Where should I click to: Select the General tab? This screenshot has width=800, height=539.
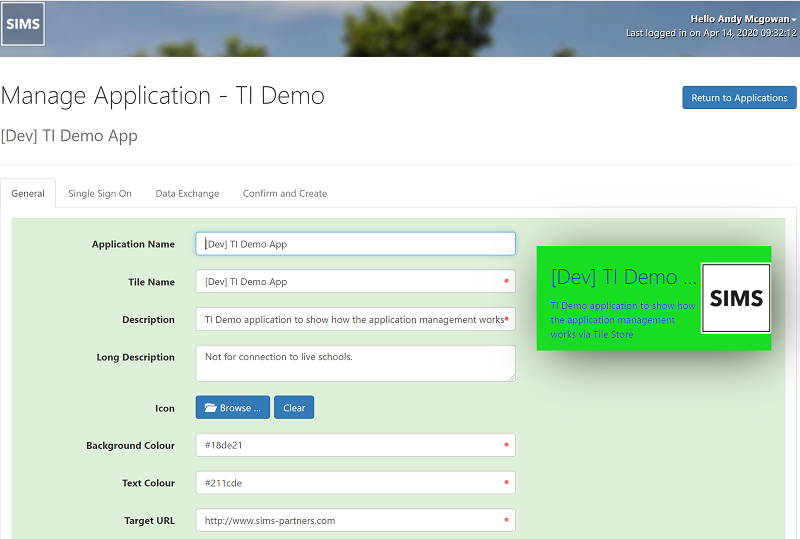28,193
